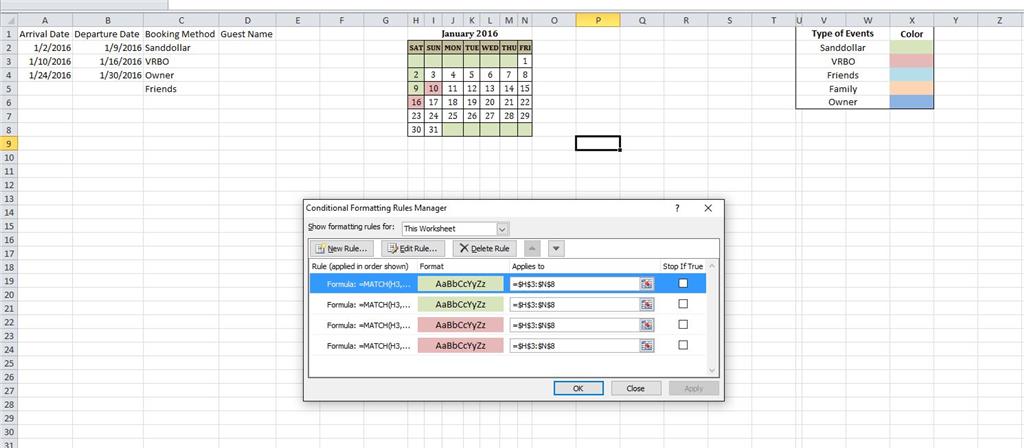Tick Stop If True for fourth rule
This screenshot has height=448, width=1024.
(x=683, y=345)
